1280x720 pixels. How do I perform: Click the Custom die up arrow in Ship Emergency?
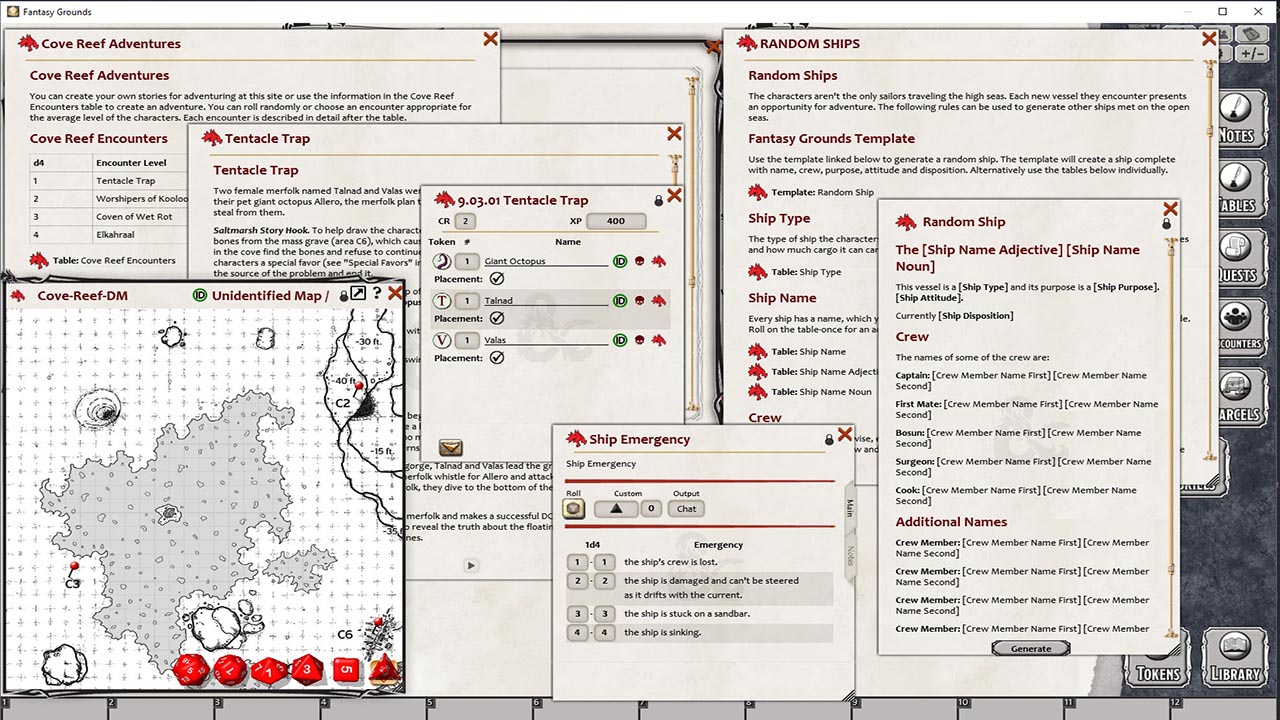tap(617, 508)
